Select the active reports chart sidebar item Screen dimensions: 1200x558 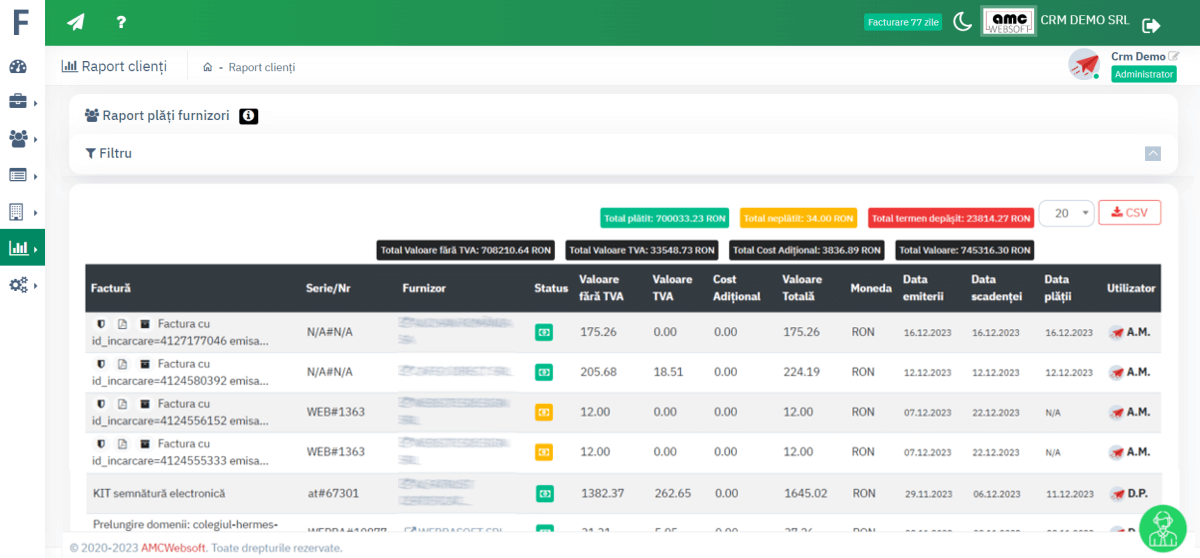click(x=18, y=248)
